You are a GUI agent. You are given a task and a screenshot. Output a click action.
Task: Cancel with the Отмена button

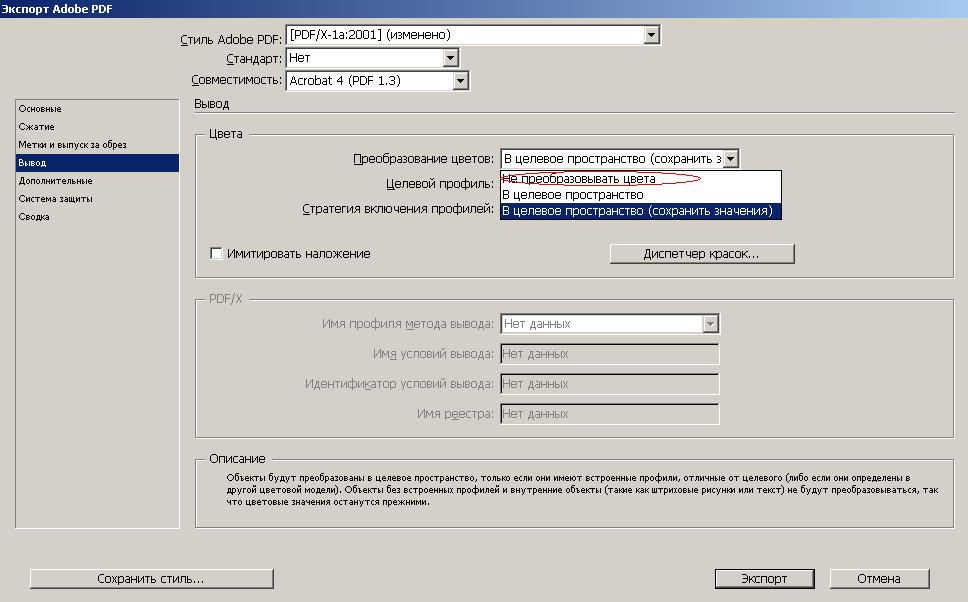coord(879,579)
